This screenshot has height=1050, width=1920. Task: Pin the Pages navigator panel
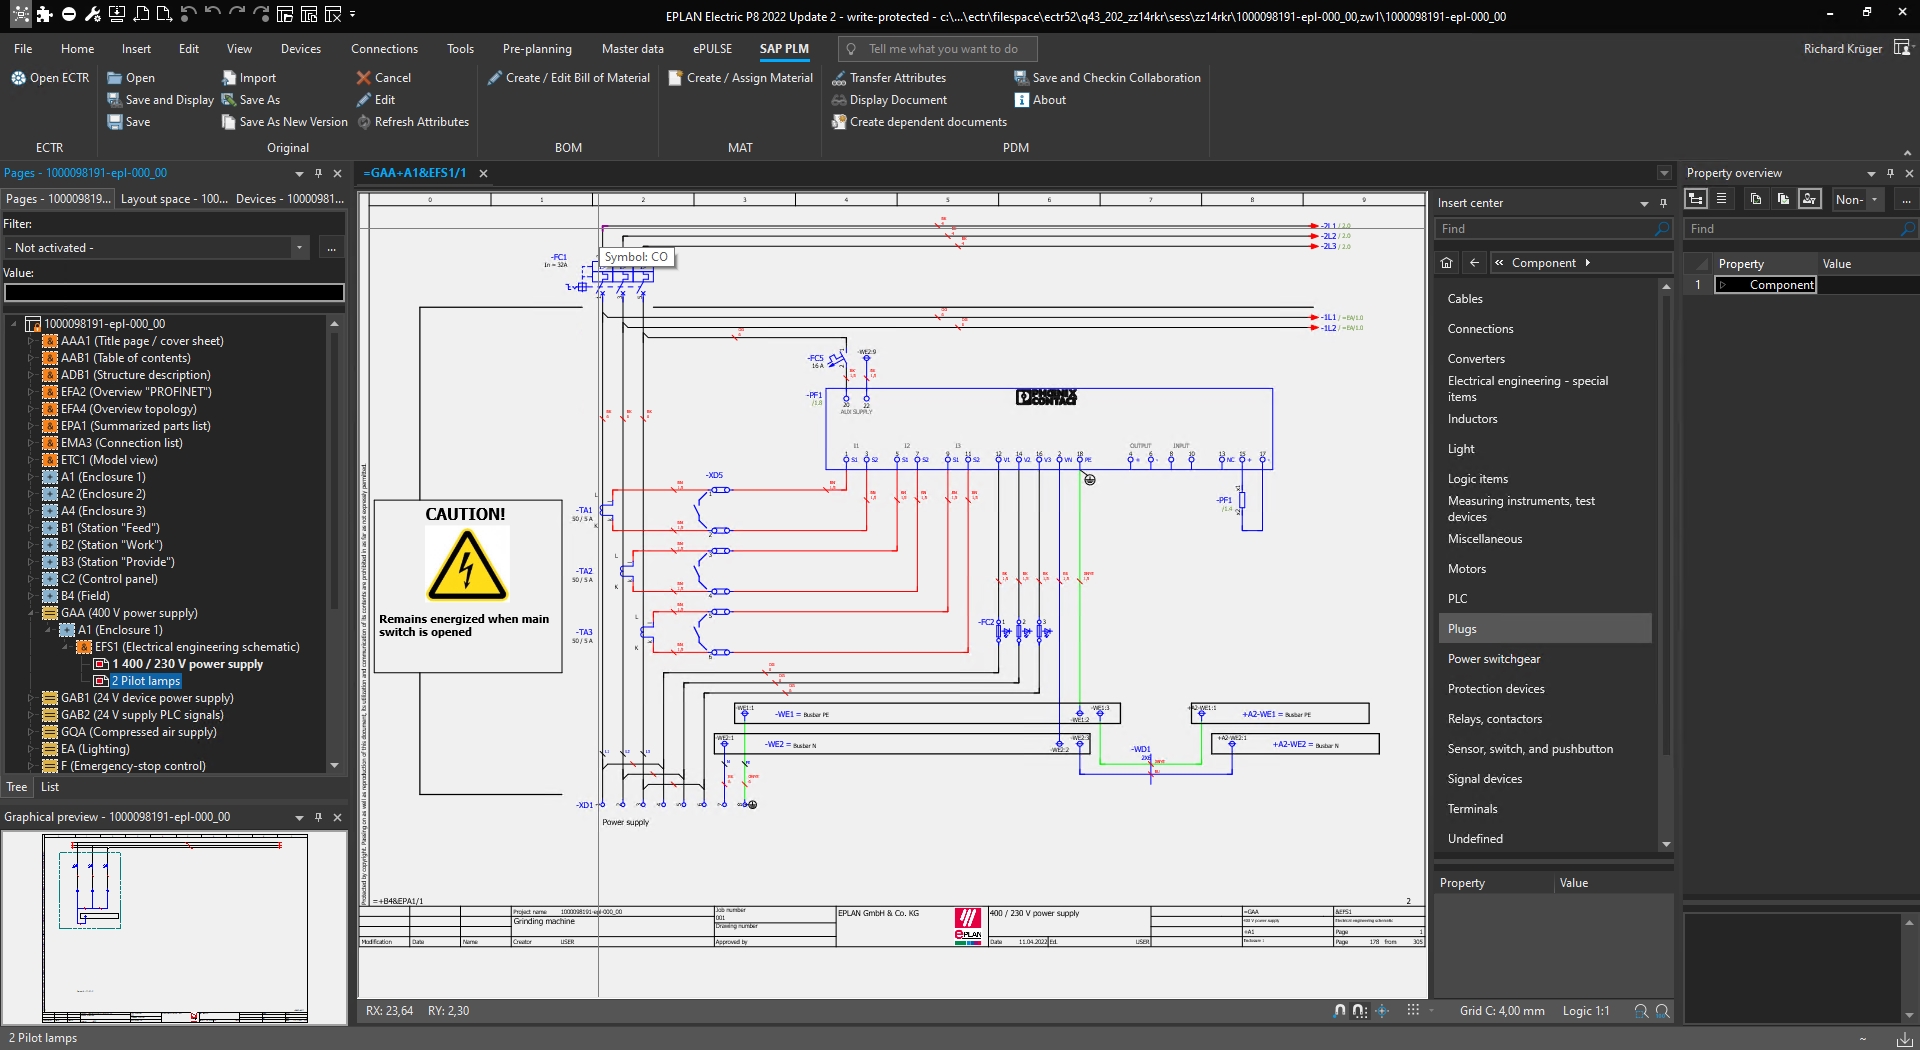pyautogui.click(x=318, y=173)
